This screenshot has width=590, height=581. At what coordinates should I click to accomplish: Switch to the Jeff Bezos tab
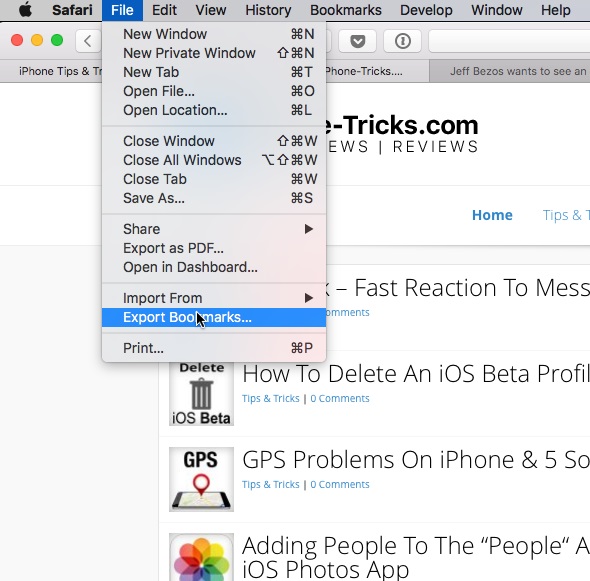coord(510,71)
